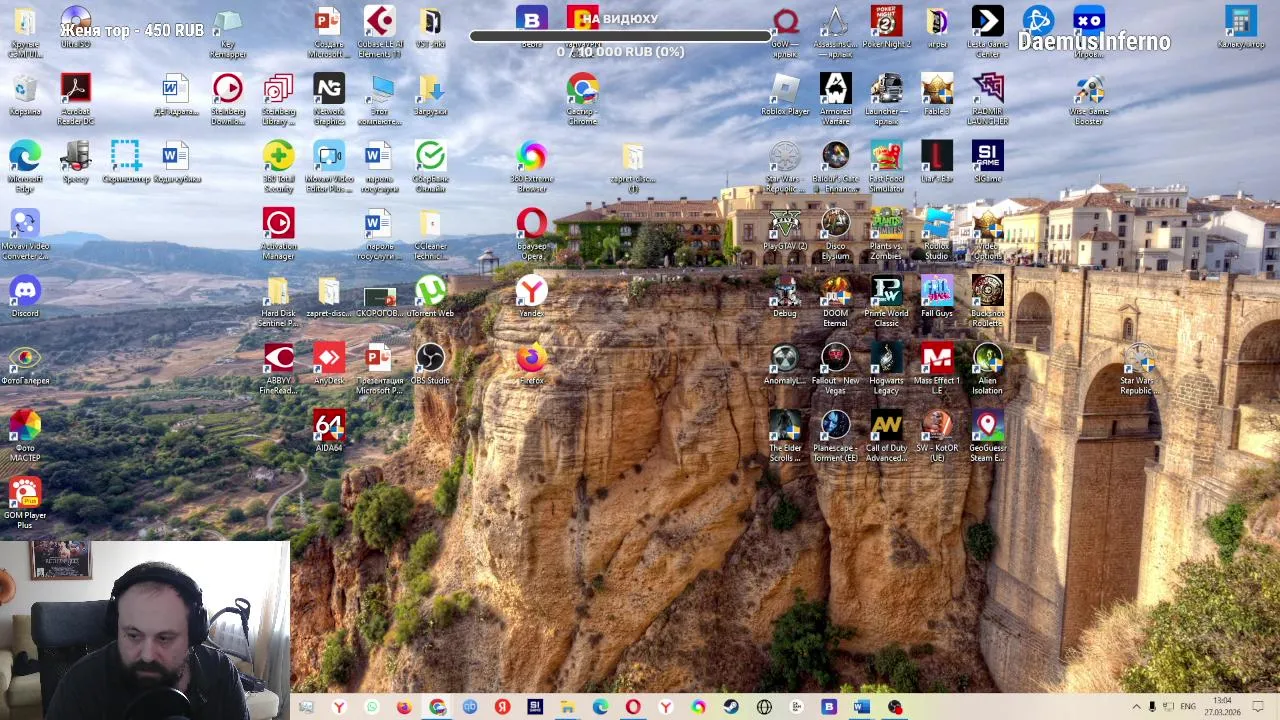Open the Загрузки downloads folder shortcut
The height and width of the screenshot is (720, 1280).
[431, 95]
